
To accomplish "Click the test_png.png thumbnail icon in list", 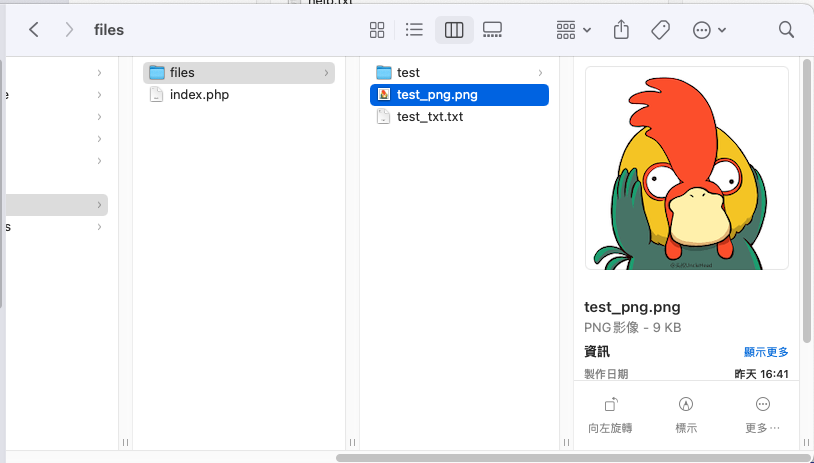I will 384,94.
